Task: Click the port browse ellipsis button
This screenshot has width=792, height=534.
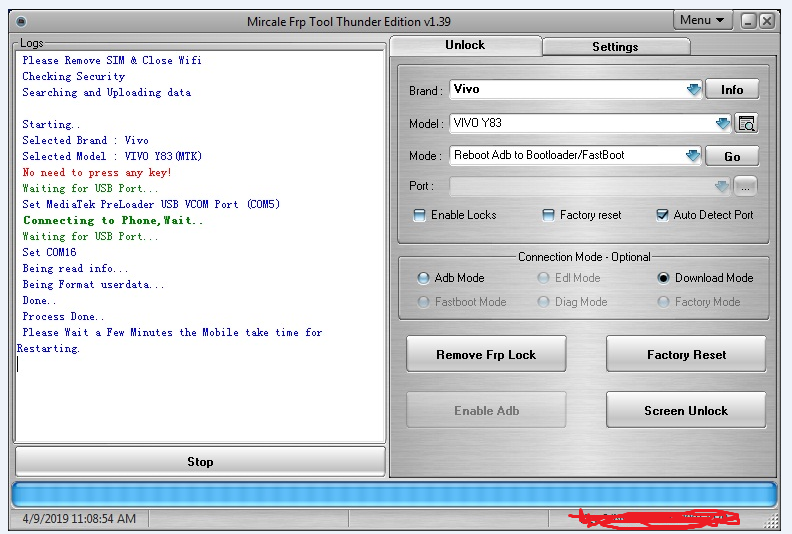Action: pos(746,186)
